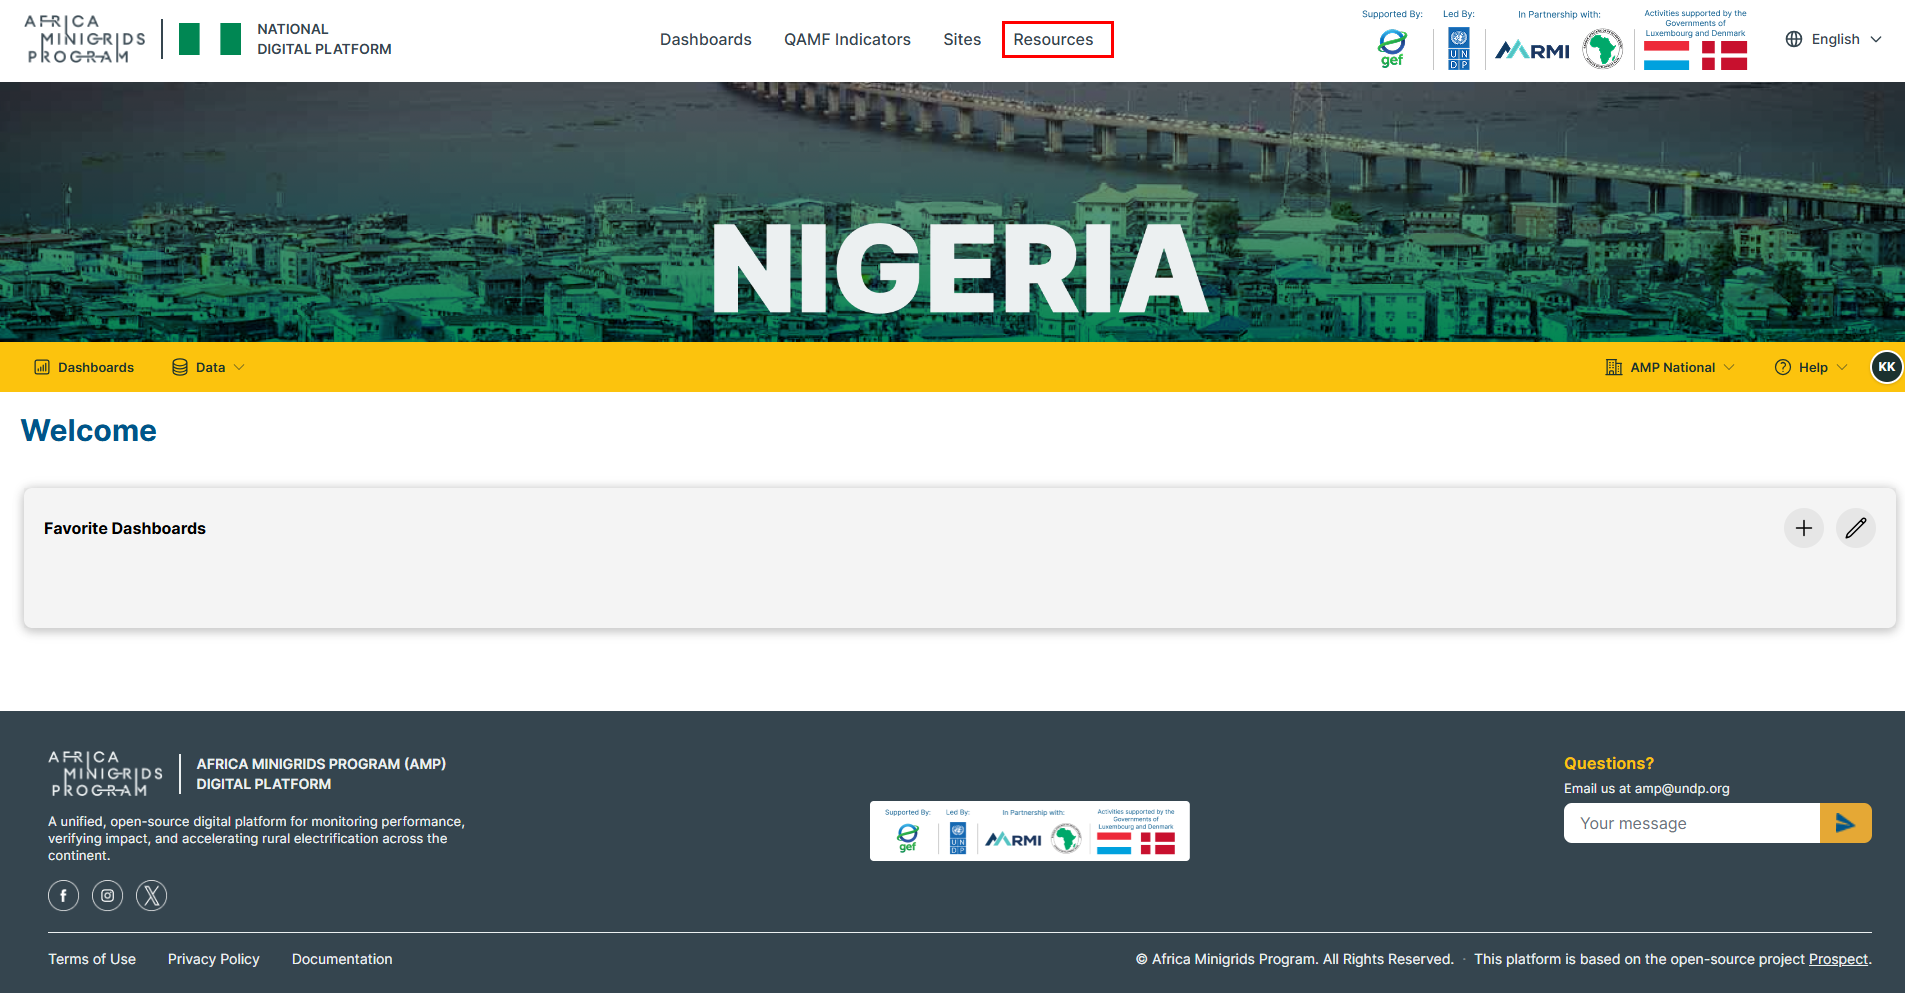1905x993 pixels.
Task: Expand the Help dropdown menu
Action: 1811,367
